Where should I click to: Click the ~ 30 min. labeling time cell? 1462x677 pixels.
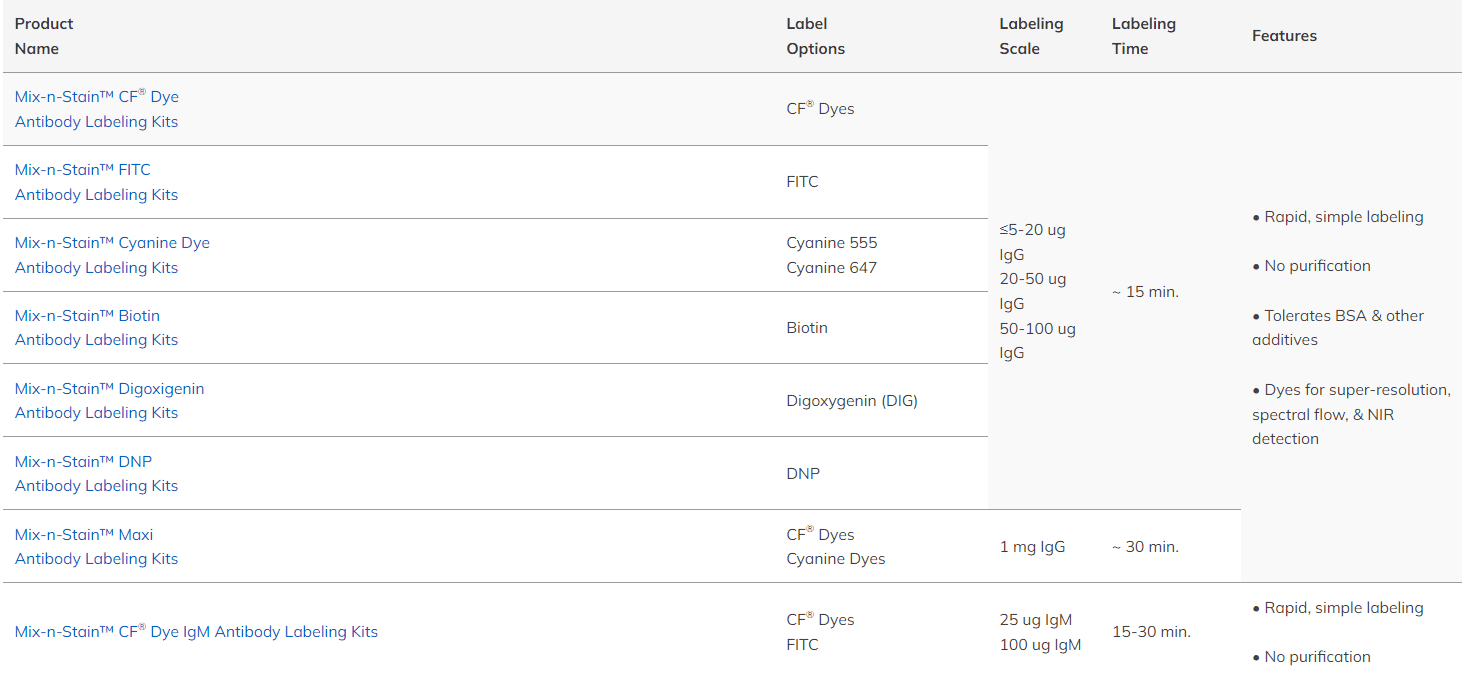pos(1145,547)
